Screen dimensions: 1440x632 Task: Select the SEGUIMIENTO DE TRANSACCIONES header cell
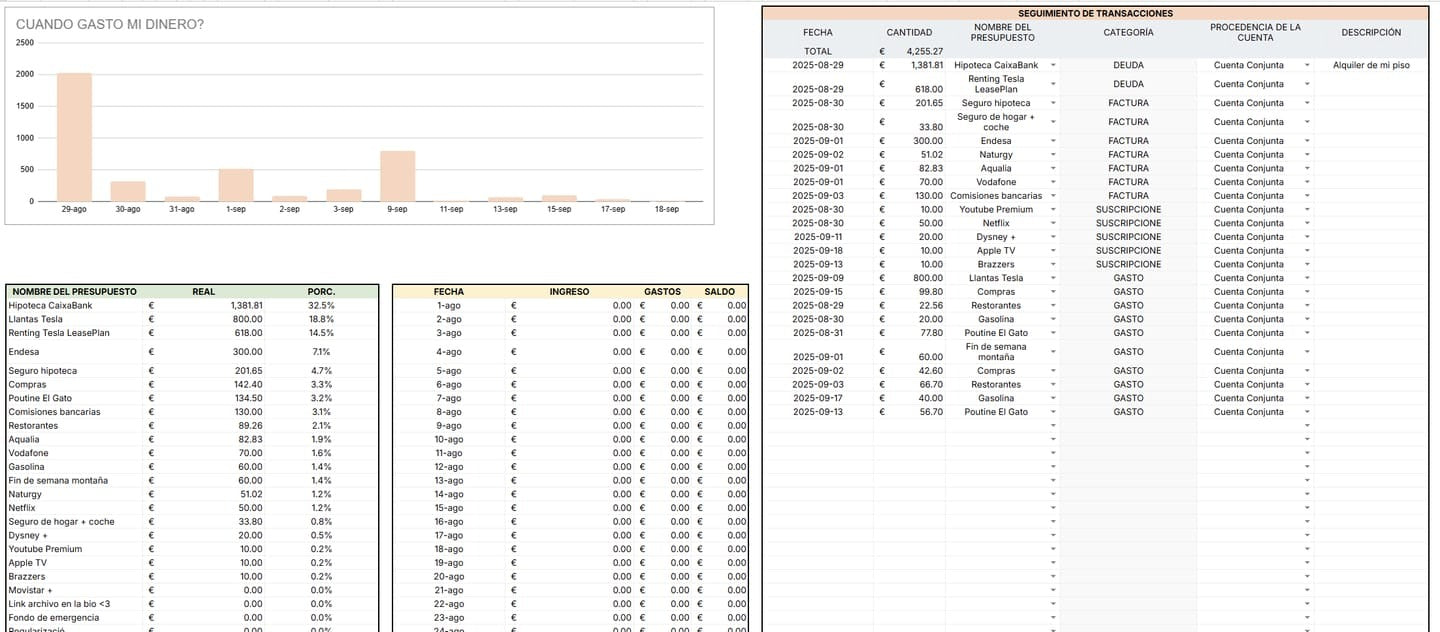[1095, 13]
